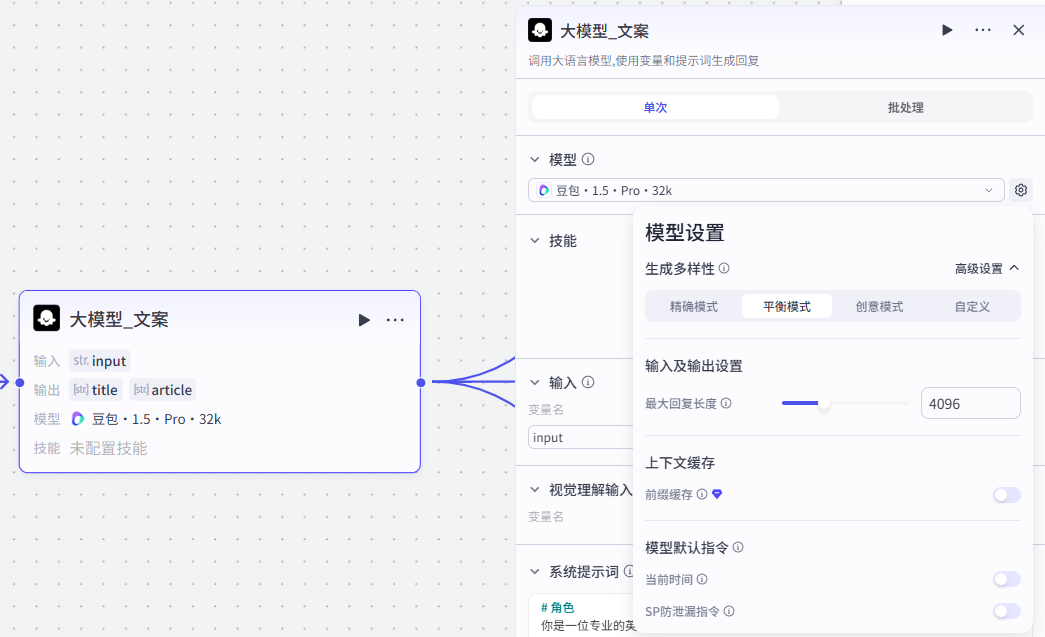The width and height of the screenshot is (1045, 637).
Task: Choose 创意模式 diversity mode
Action: click(x=879, y=307)
